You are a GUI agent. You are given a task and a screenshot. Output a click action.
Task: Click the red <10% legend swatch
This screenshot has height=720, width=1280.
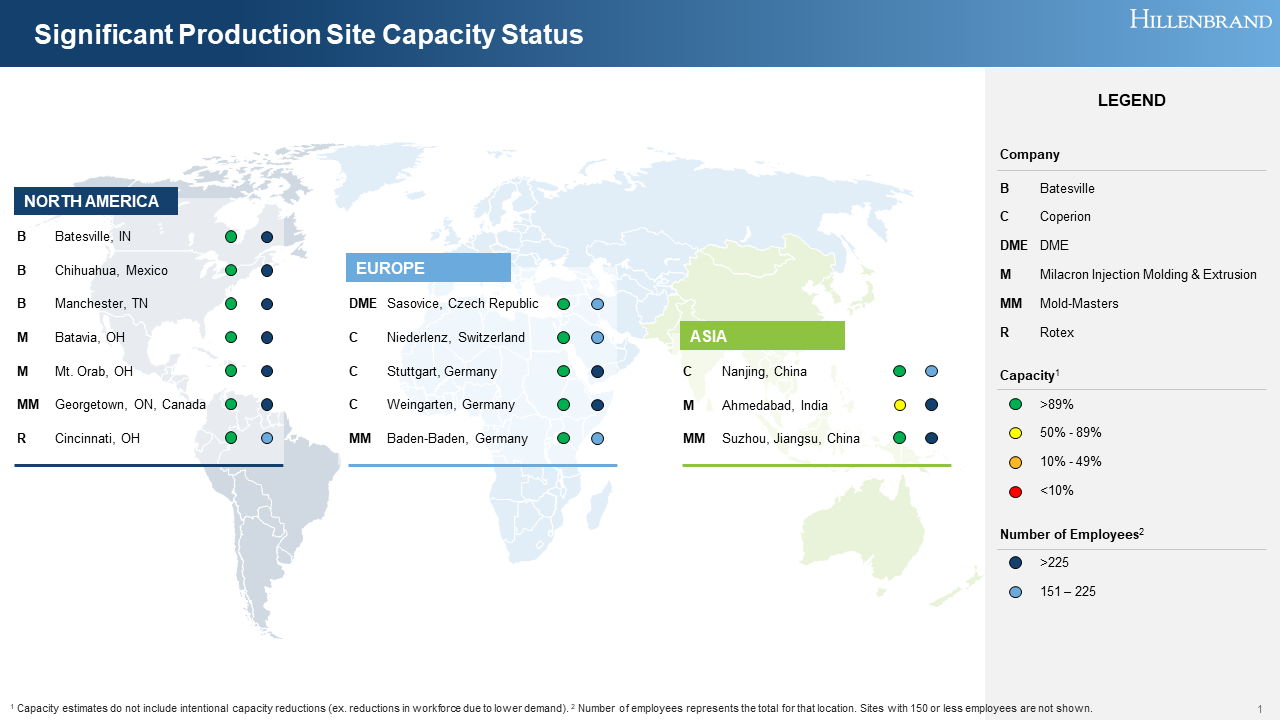click(x=1016, y=491)
